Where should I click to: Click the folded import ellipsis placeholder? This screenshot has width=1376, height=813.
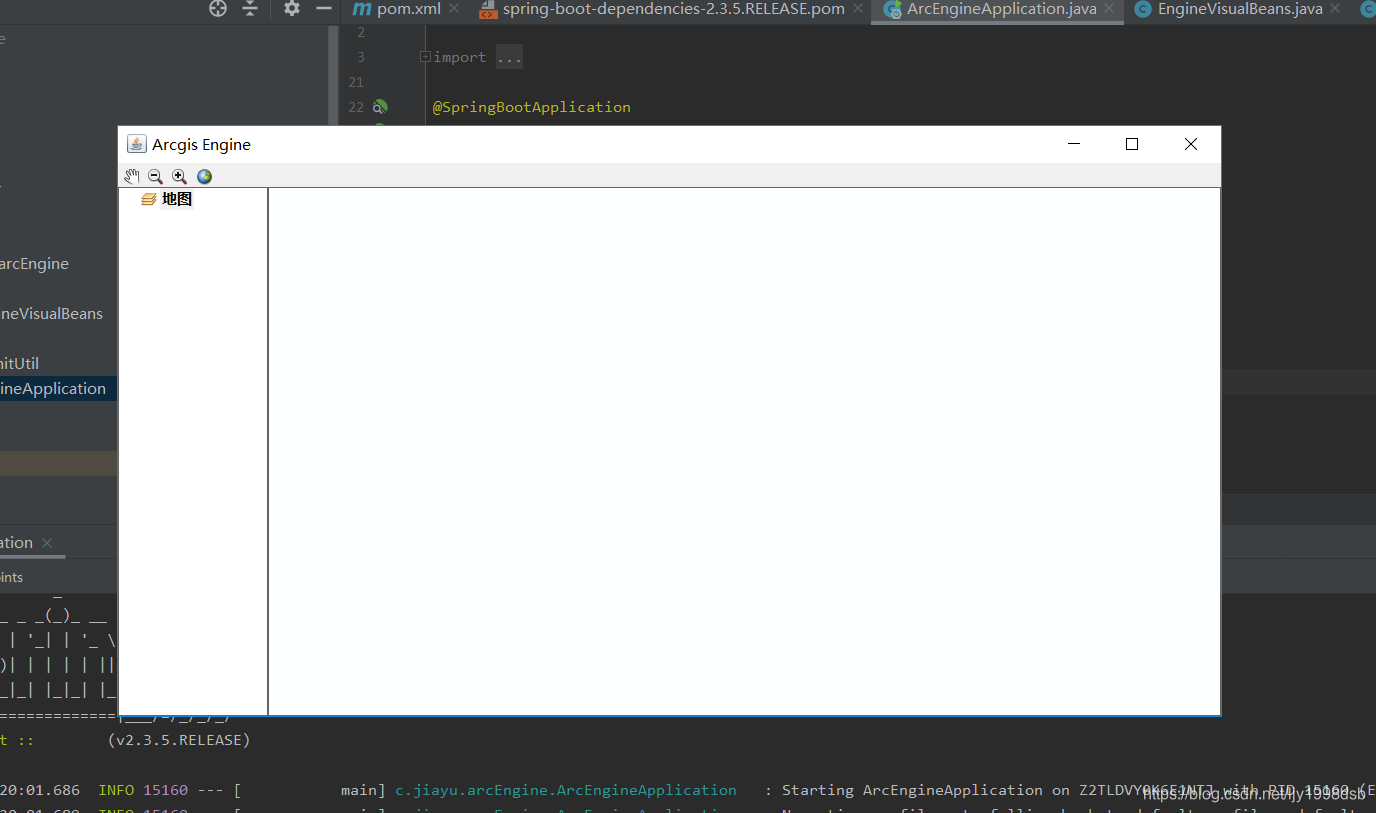pos(509,57)
